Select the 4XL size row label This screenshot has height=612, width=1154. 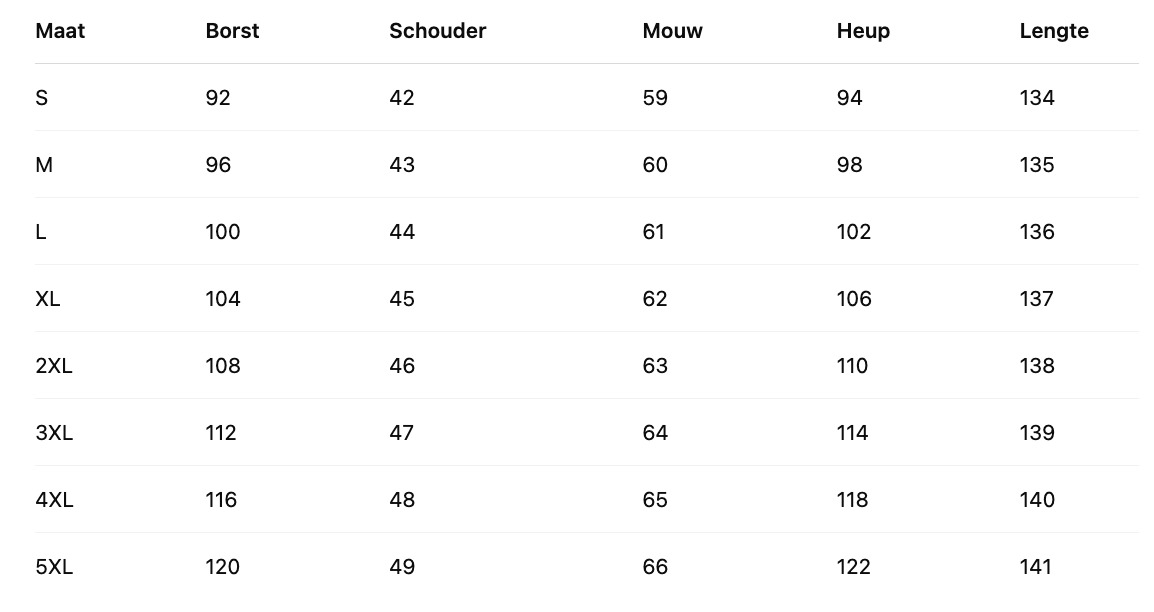pos(54,500)
